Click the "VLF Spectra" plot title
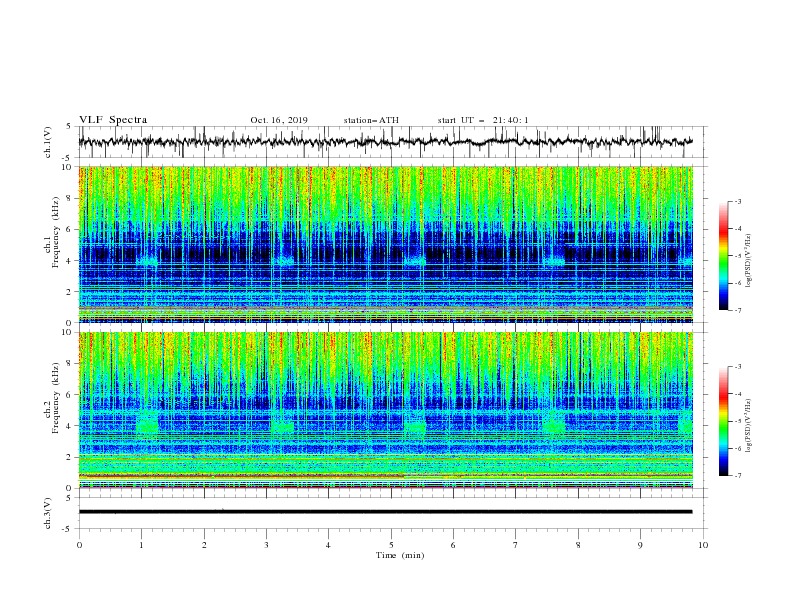 tap(113, 120)
